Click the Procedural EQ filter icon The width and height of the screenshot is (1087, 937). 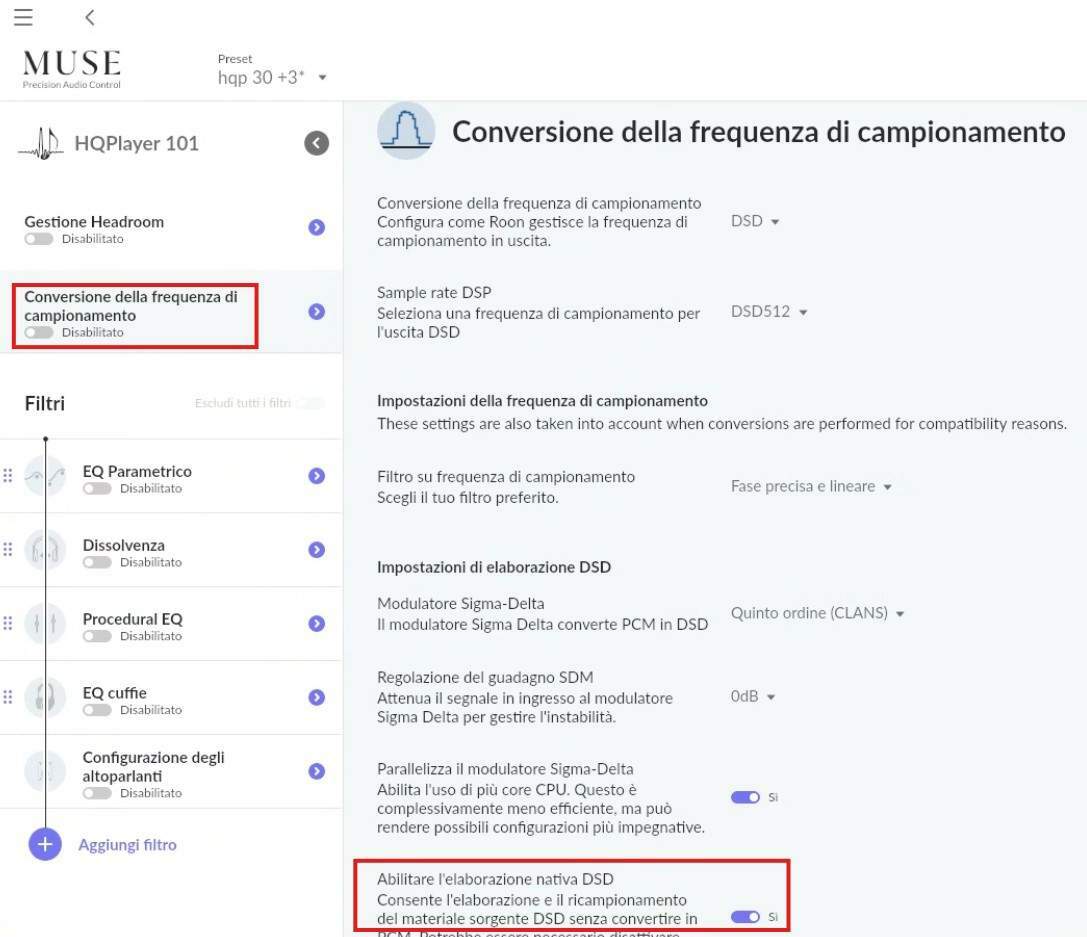tap(45, 624)
